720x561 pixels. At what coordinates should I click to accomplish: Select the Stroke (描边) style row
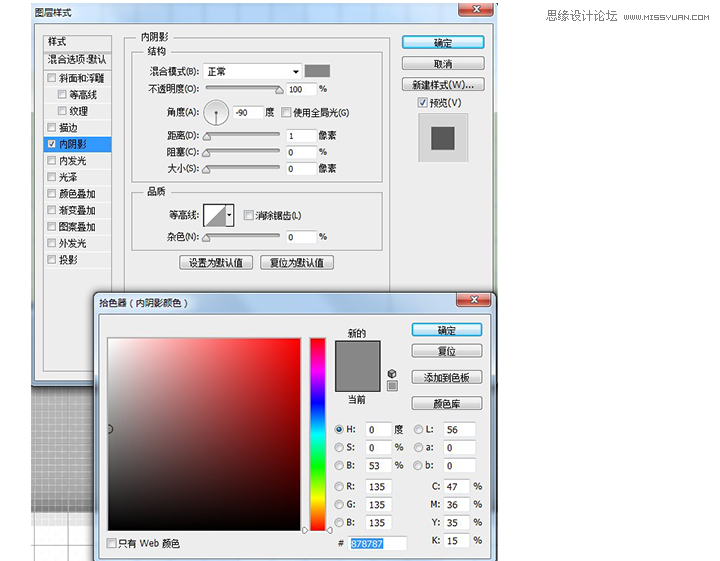(x=78, y=128)
